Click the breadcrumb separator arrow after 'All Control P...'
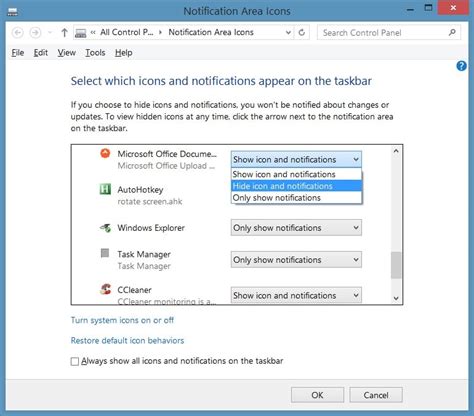The width and height of the screenshot is (474, 416). 161,32
